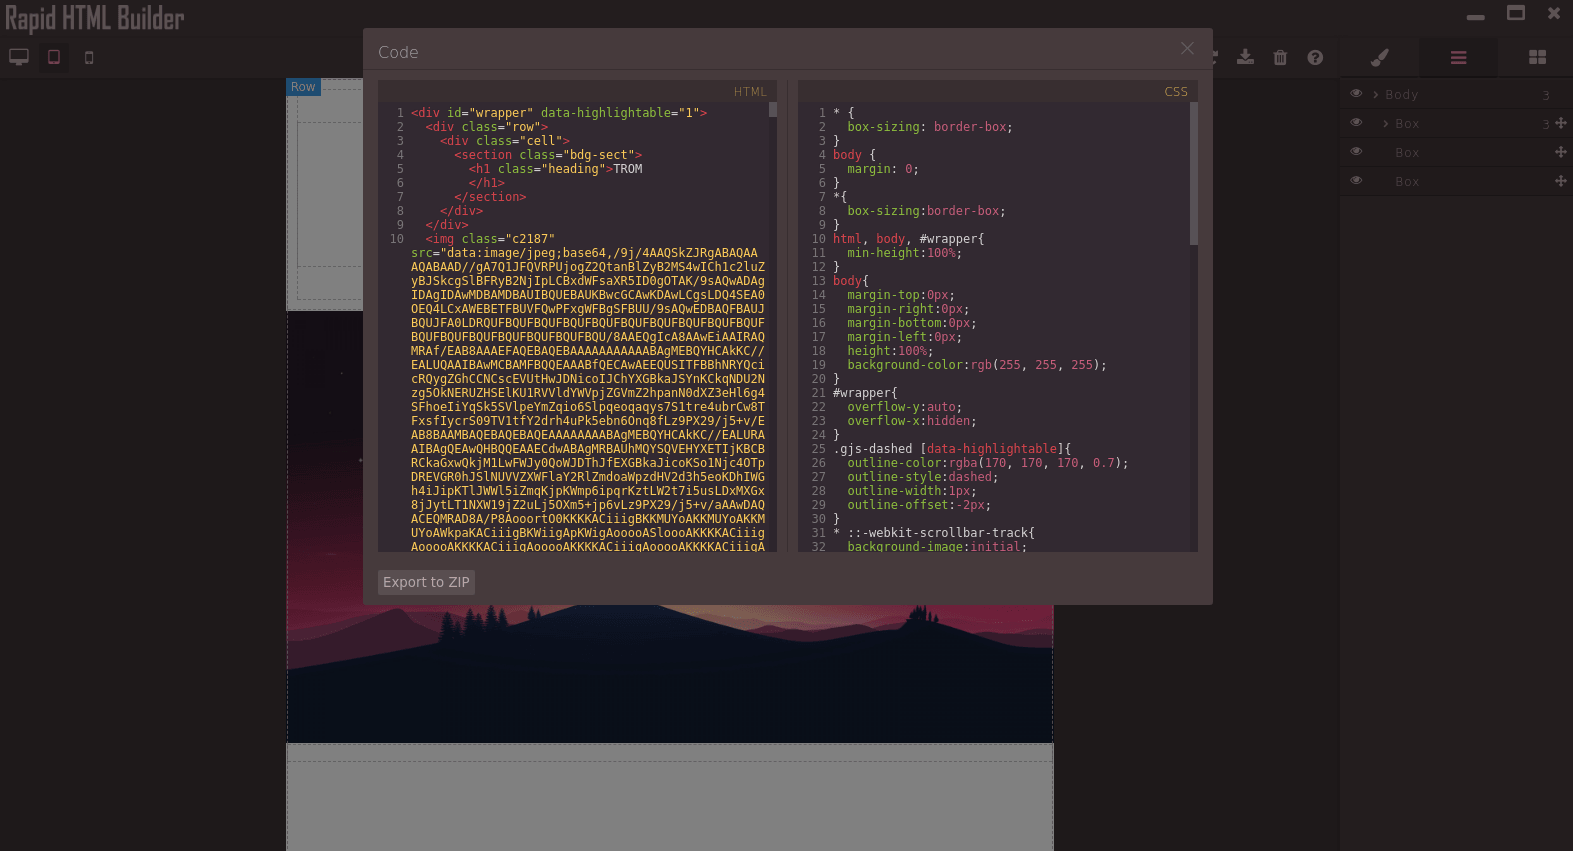Click move handle of last Box layer

click(1560, 181)
